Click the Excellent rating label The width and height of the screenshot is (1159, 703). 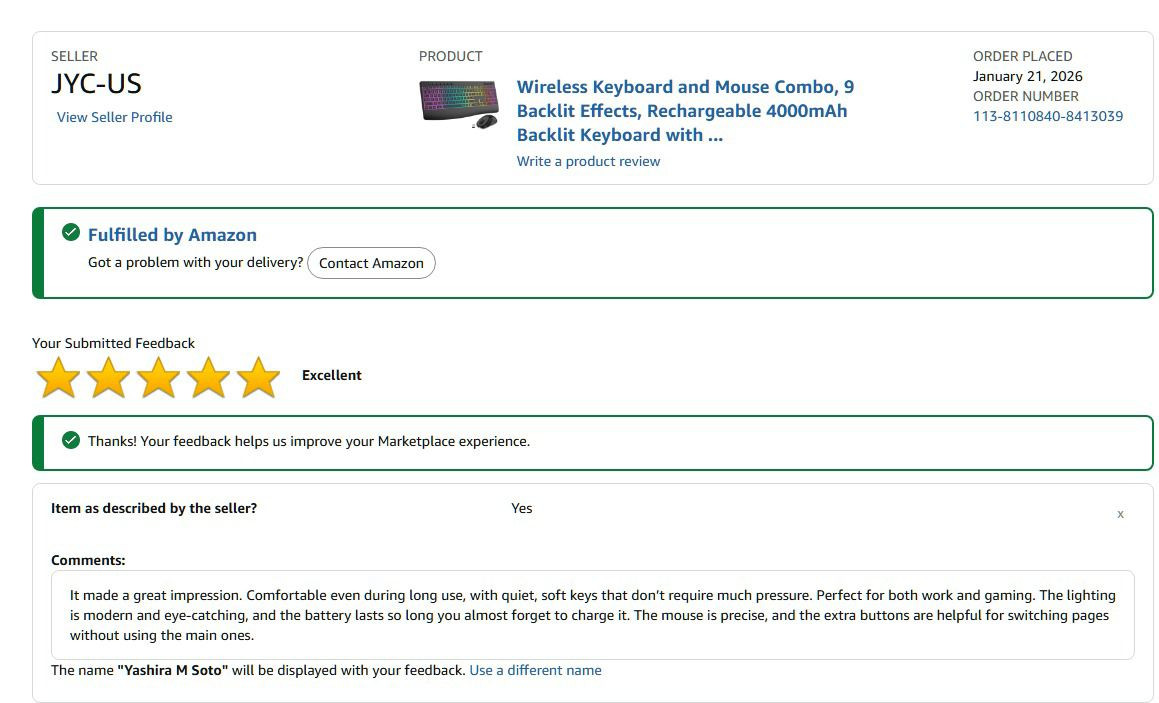(x=332, y=375)
